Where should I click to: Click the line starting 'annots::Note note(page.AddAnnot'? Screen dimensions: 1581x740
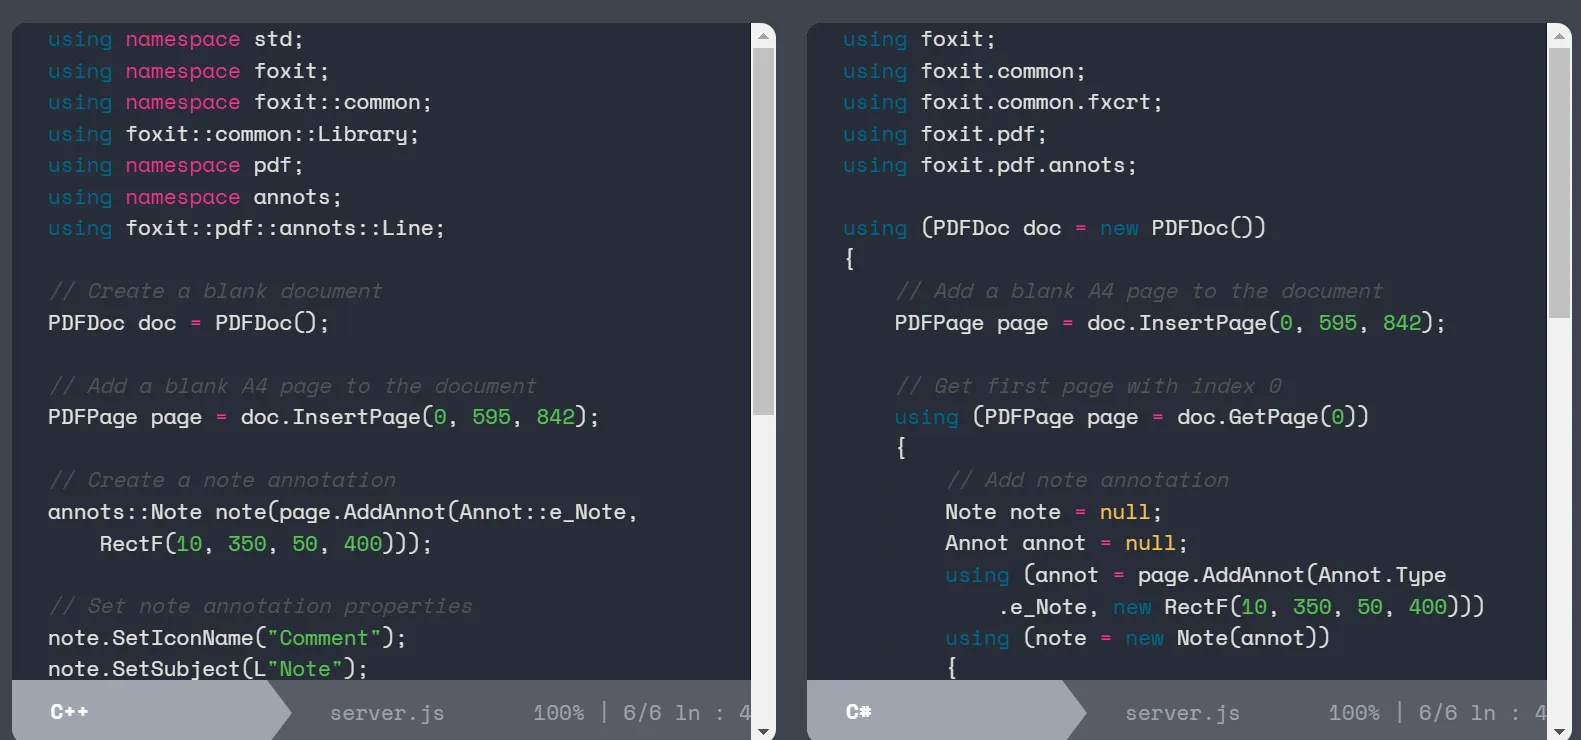343,513
